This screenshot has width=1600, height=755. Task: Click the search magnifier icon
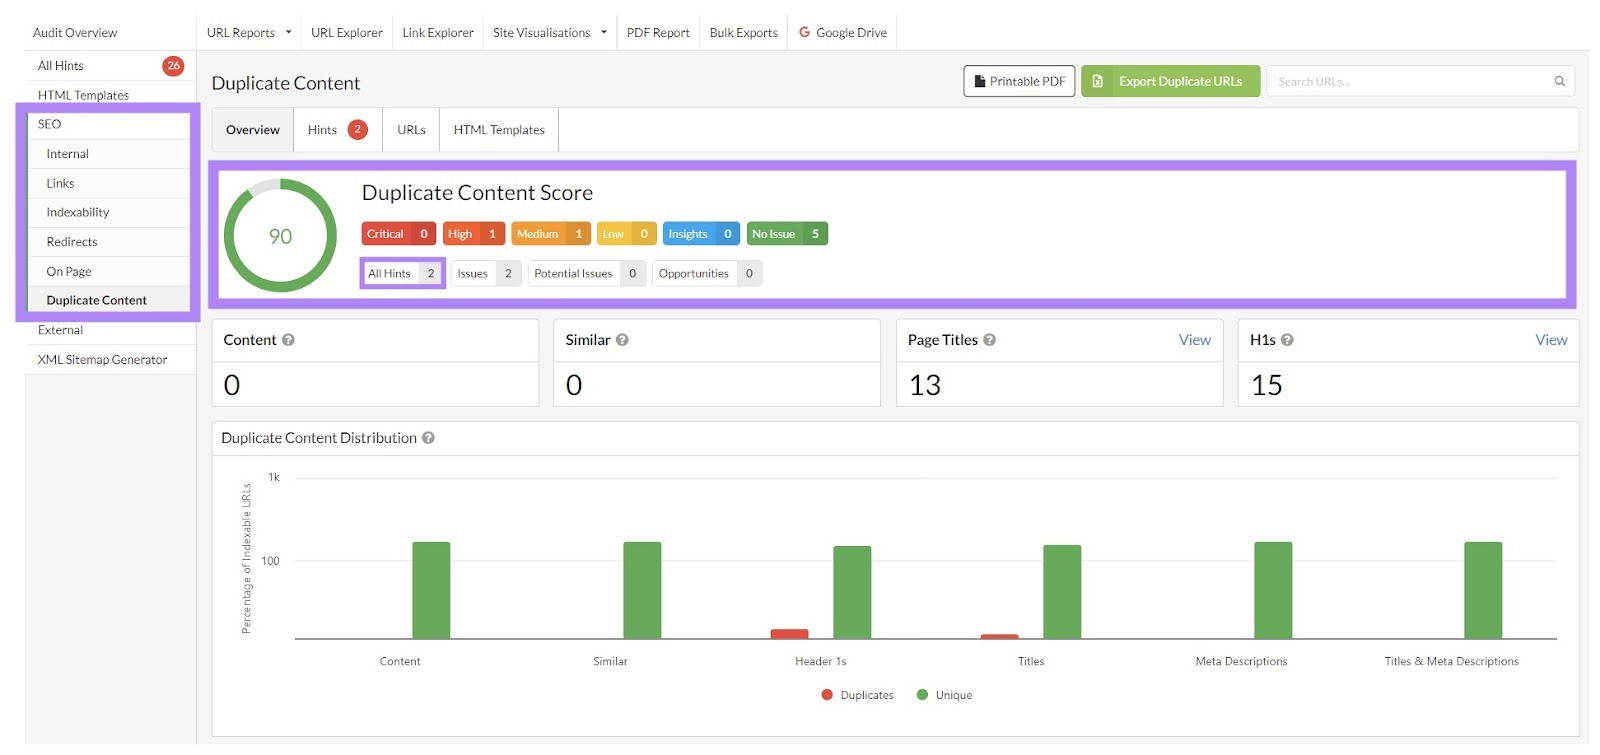click(x=1559, y=82)
